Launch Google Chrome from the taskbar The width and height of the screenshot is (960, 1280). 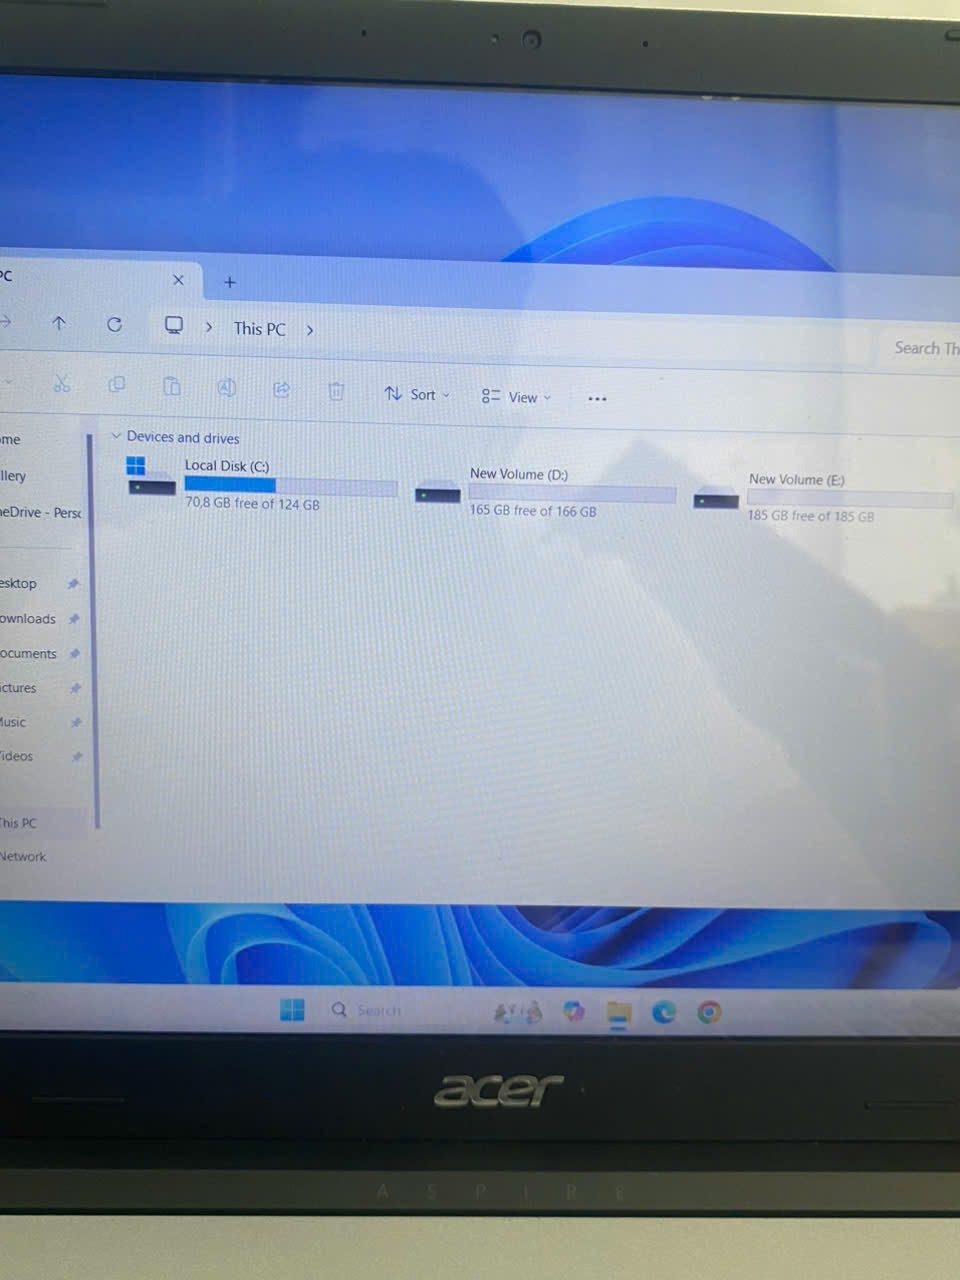pyautogui.click(x=709, y=1013)
